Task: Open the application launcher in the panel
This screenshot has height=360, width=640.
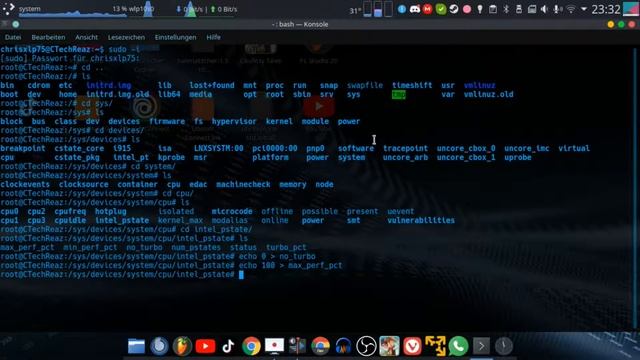Action: tap(8, 9)
